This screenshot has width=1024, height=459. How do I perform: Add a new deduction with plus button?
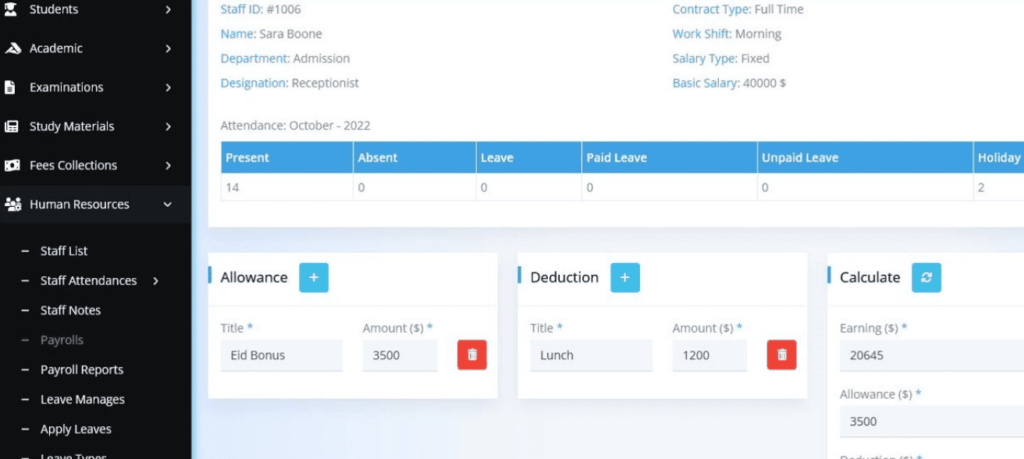[x=625, y=277]
